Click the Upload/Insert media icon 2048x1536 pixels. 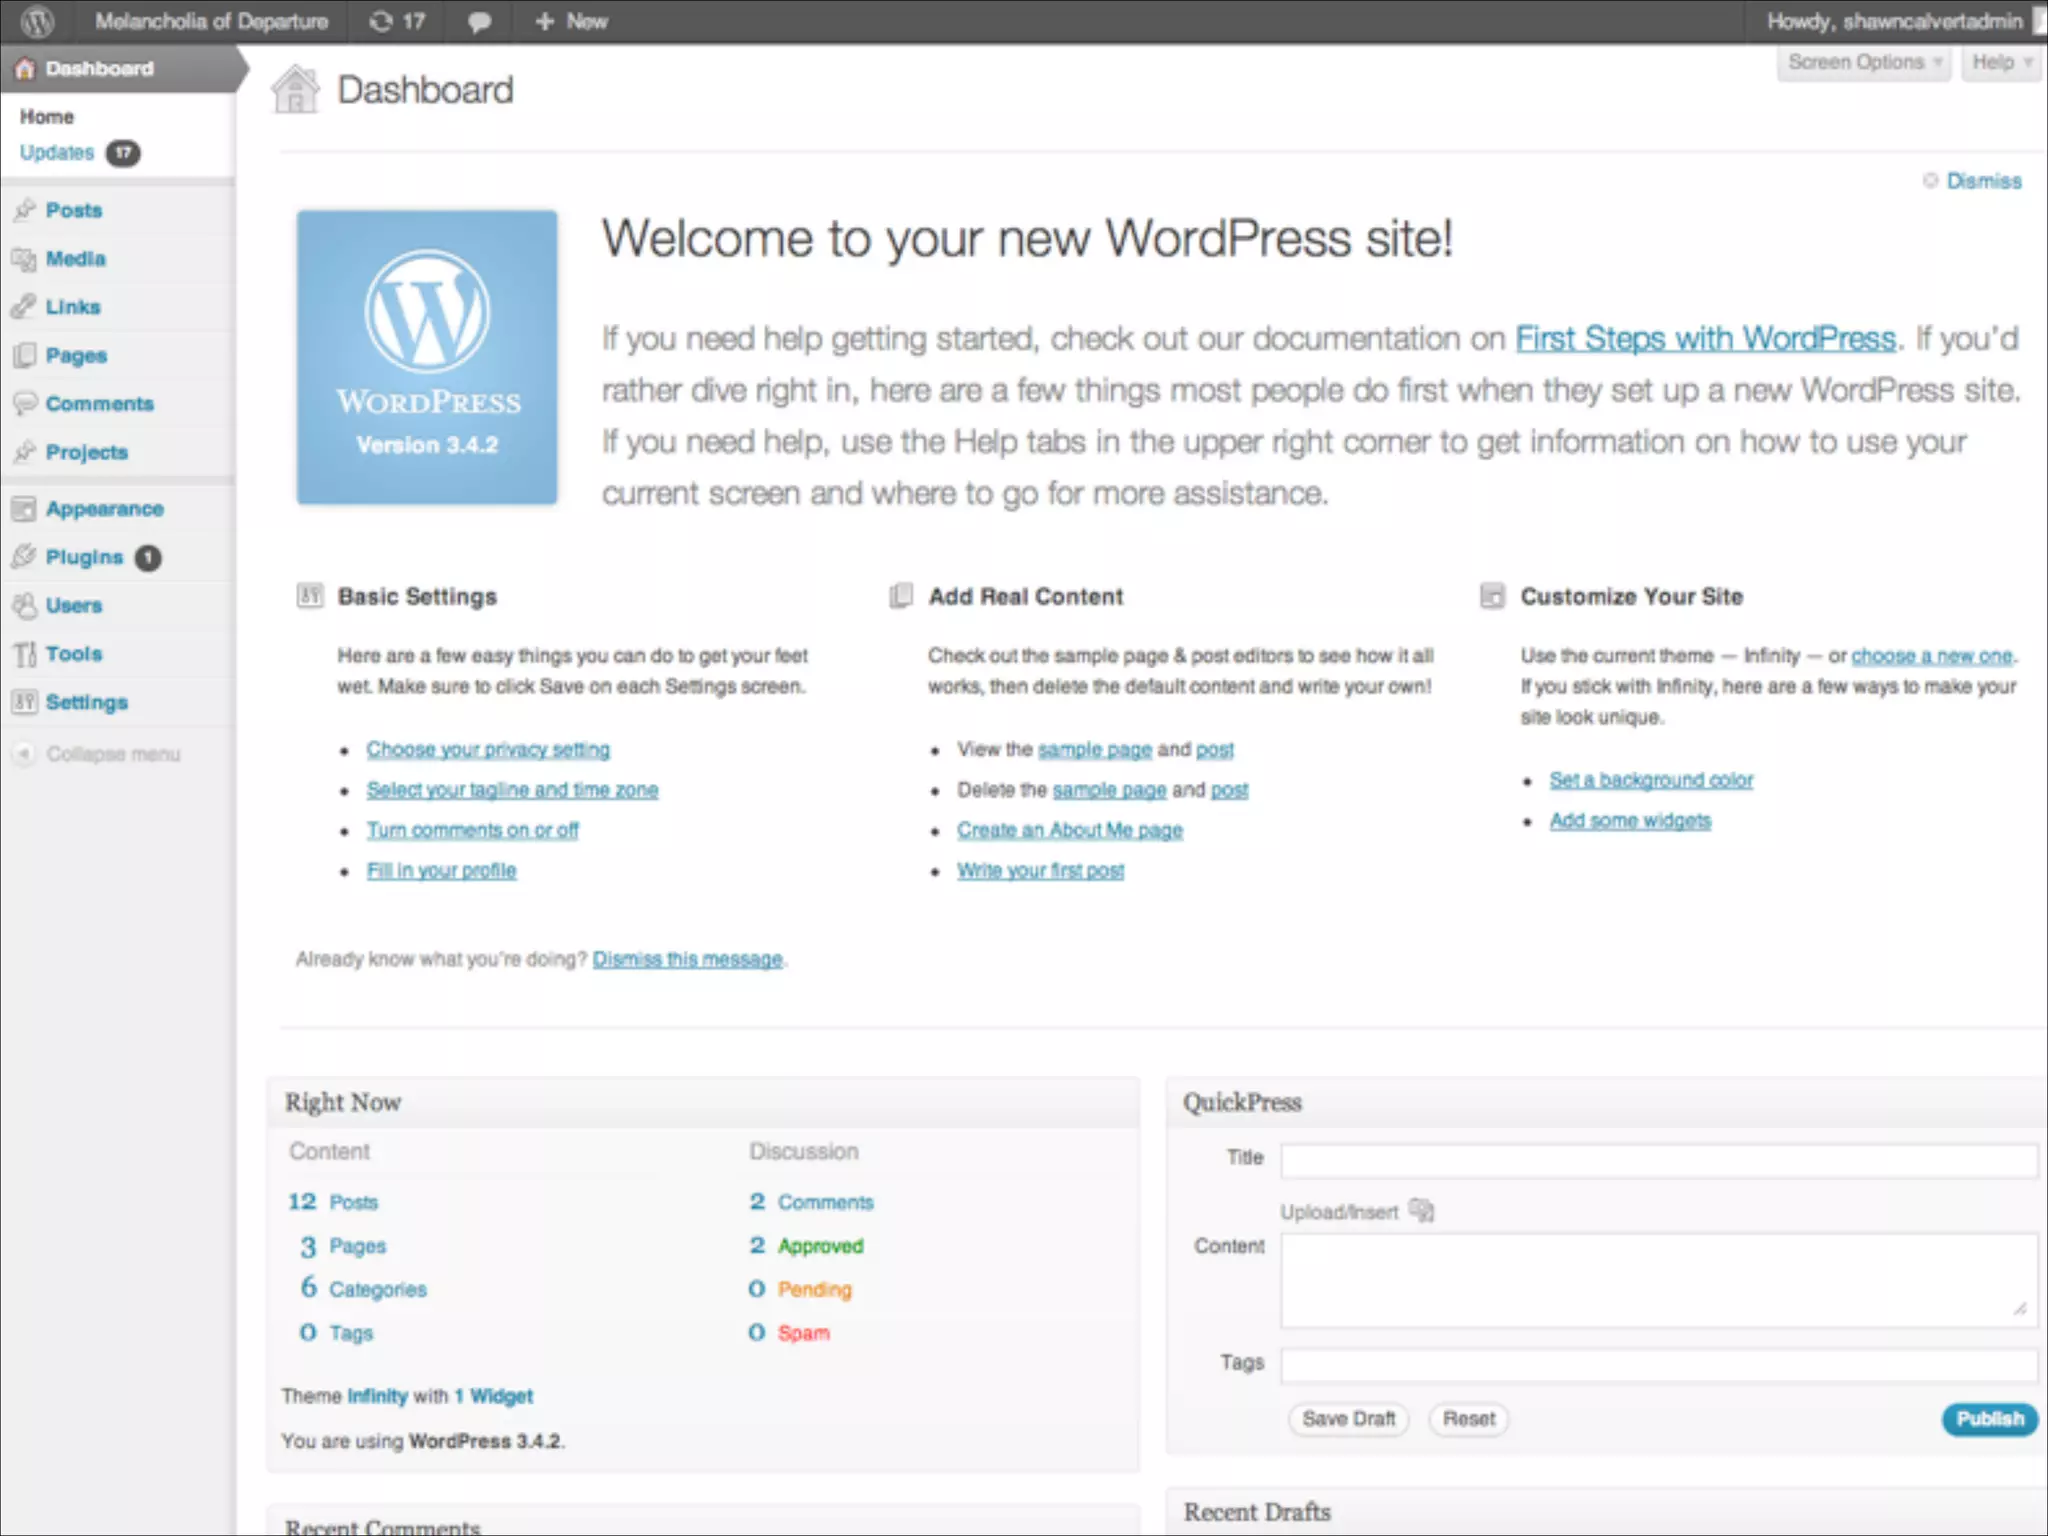pos(1421,1211)
